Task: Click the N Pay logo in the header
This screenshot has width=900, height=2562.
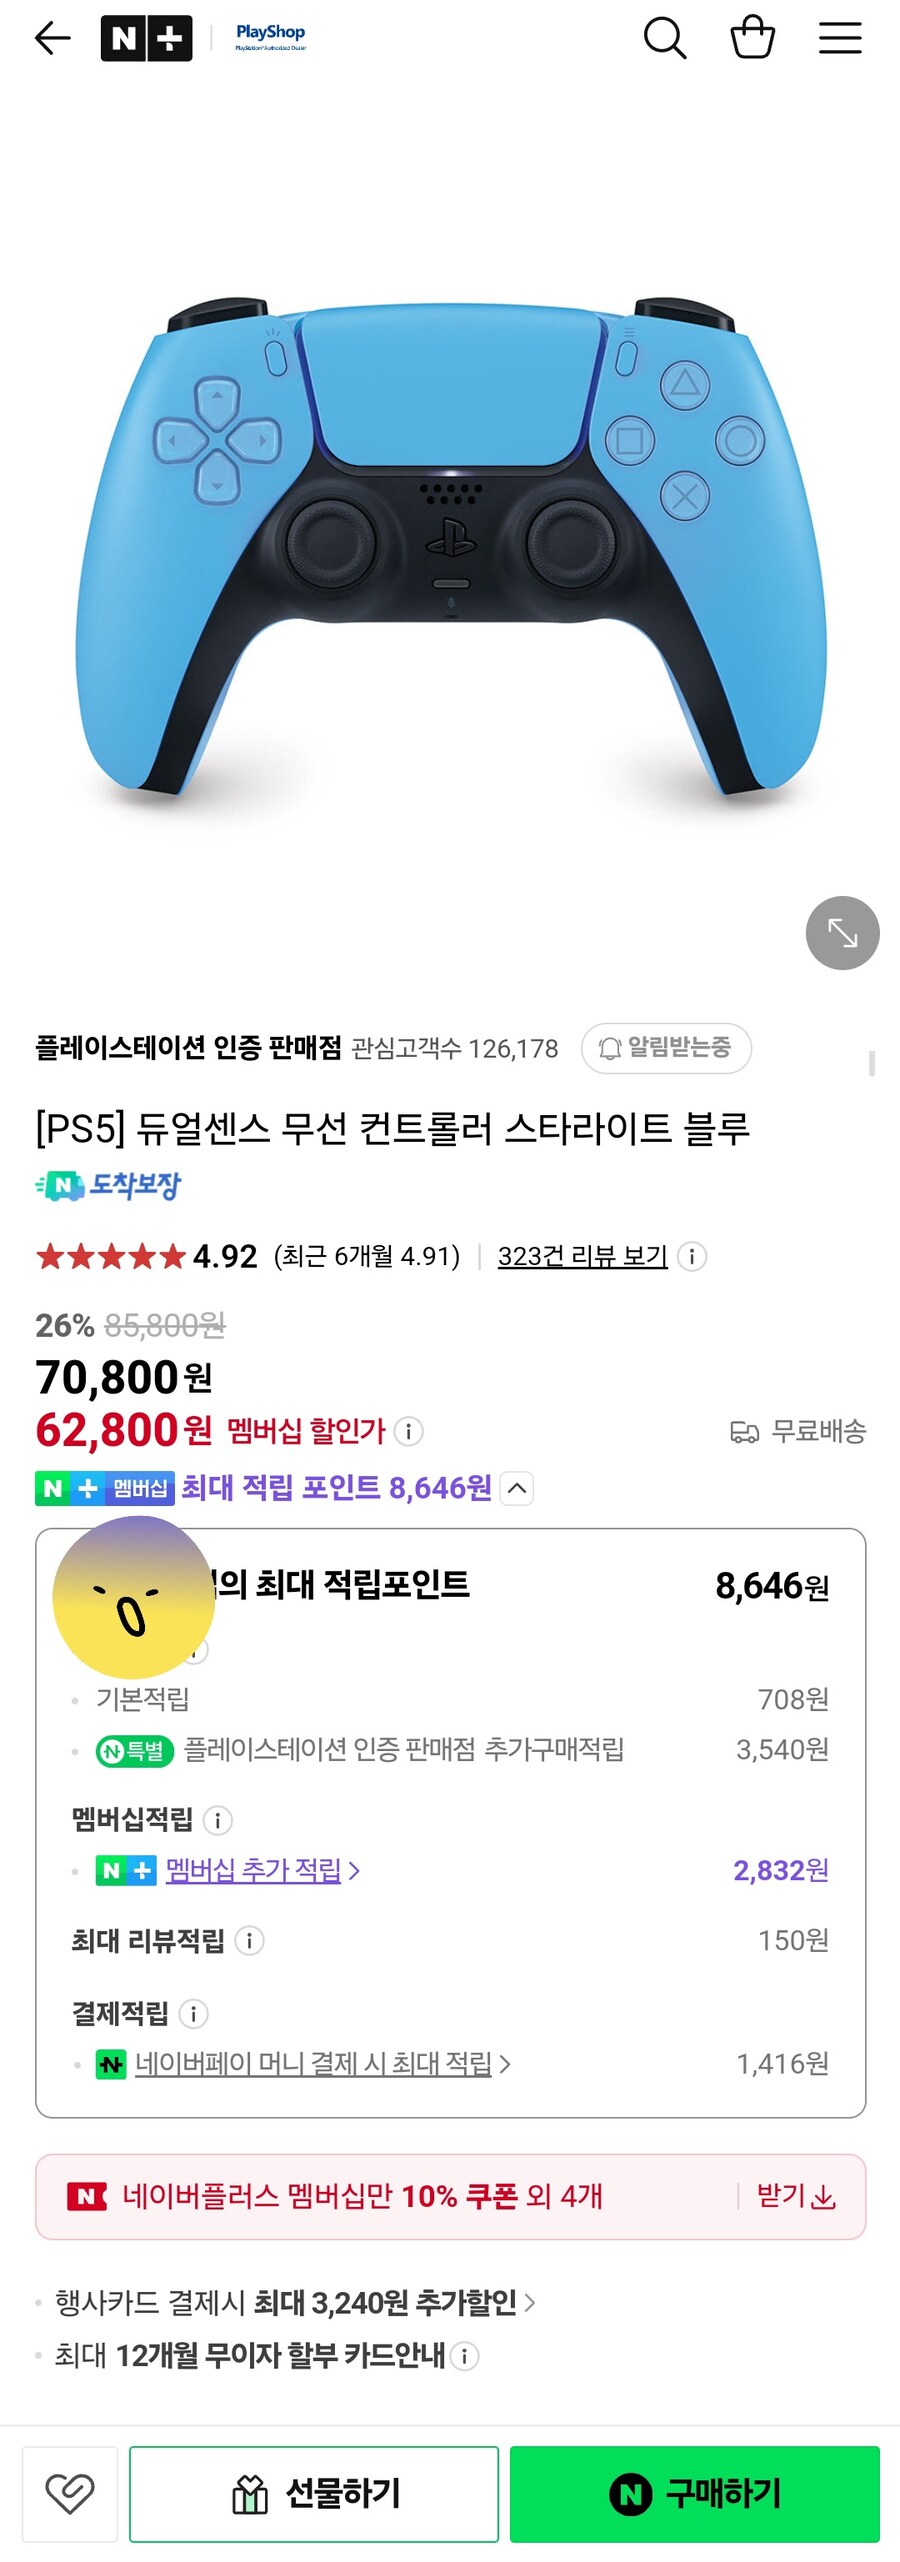Action: point(148,38)
